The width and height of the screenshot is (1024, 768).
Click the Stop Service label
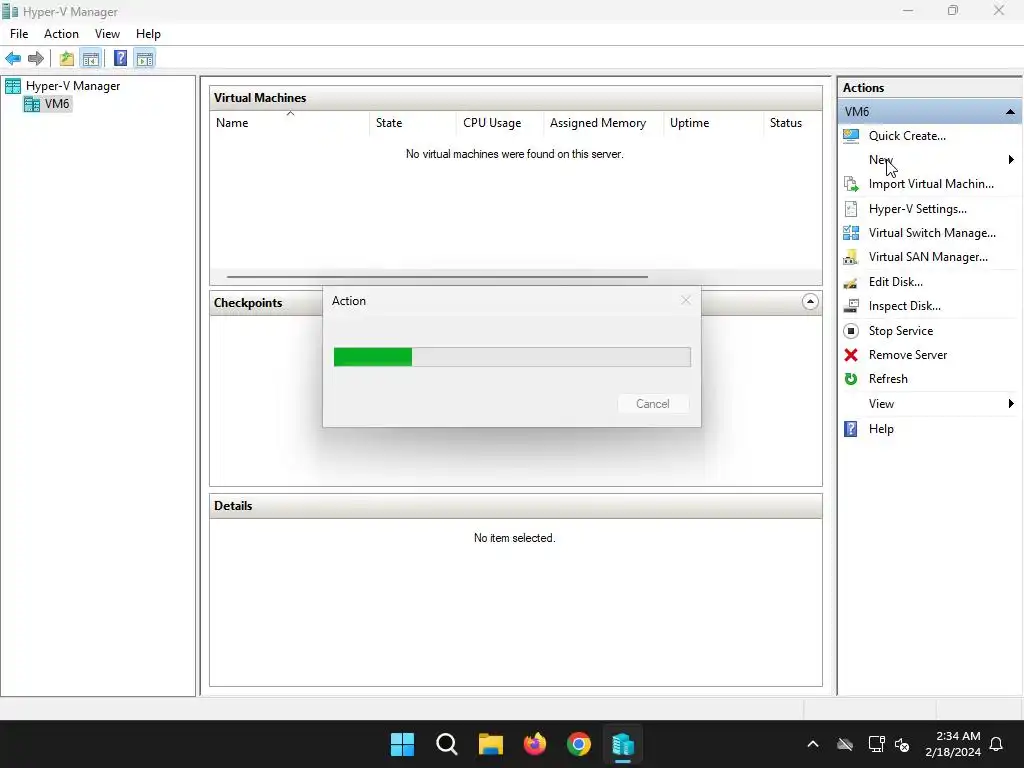(x=901, y=331)
